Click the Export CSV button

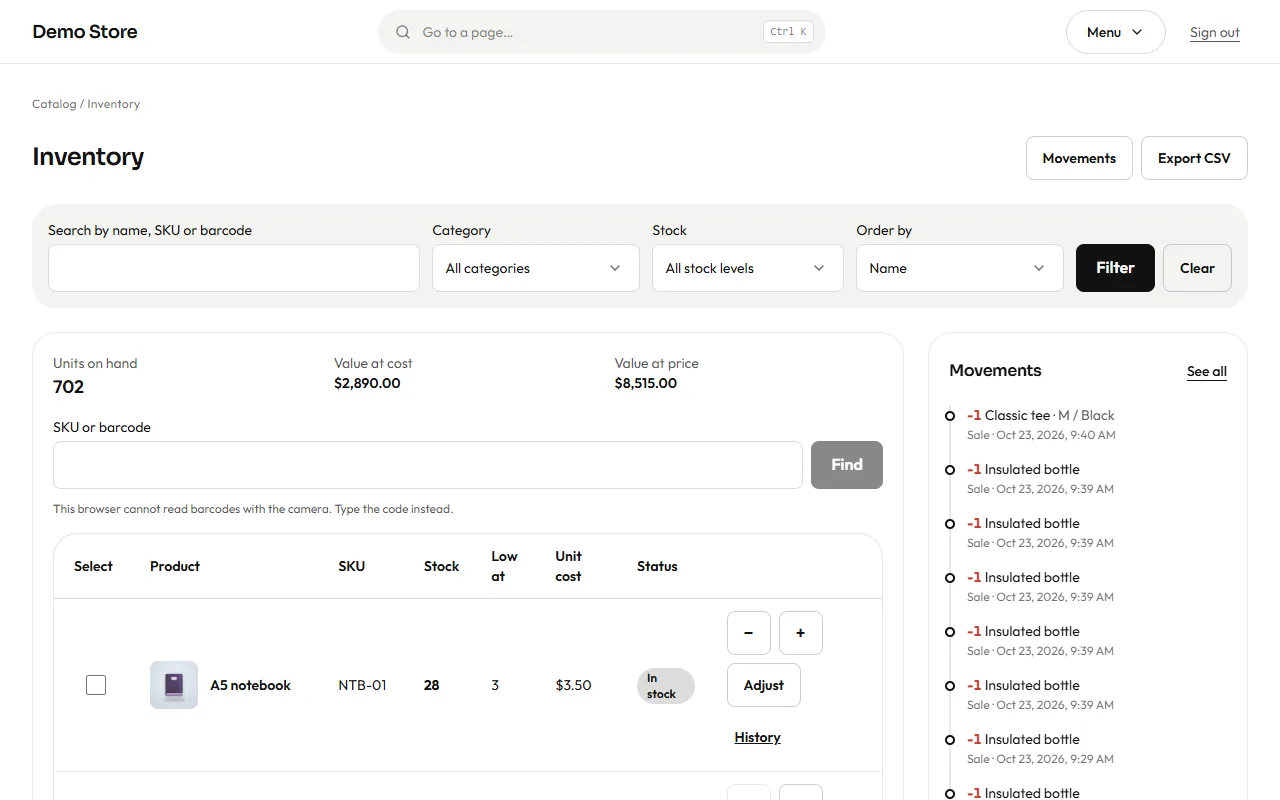[1194, 158]
